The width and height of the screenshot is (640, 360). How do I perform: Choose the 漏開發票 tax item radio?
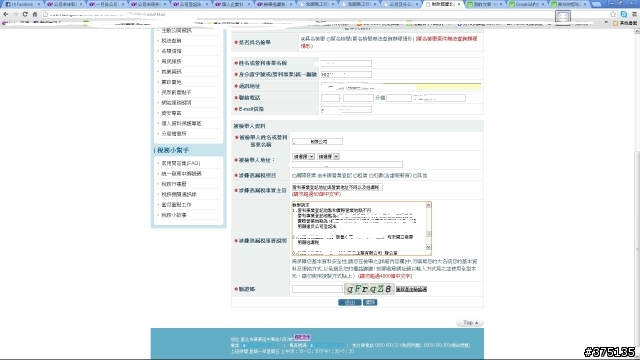[294, 176]
